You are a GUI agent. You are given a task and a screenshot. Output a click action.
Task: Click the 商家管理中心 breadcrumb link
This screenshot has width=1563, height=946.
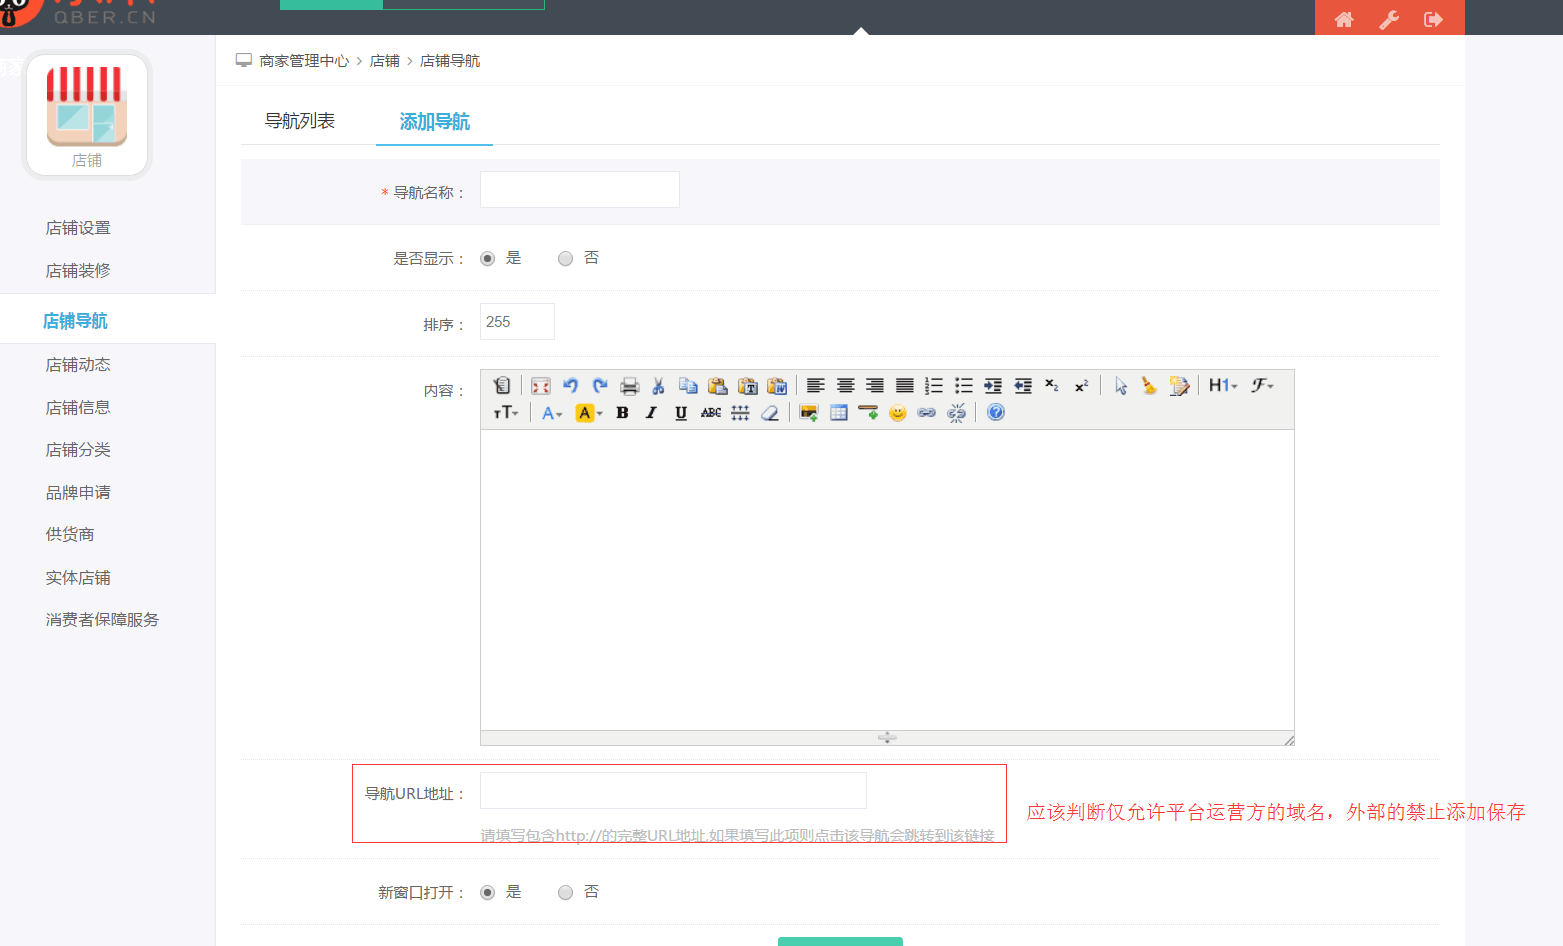pos(304,61)
